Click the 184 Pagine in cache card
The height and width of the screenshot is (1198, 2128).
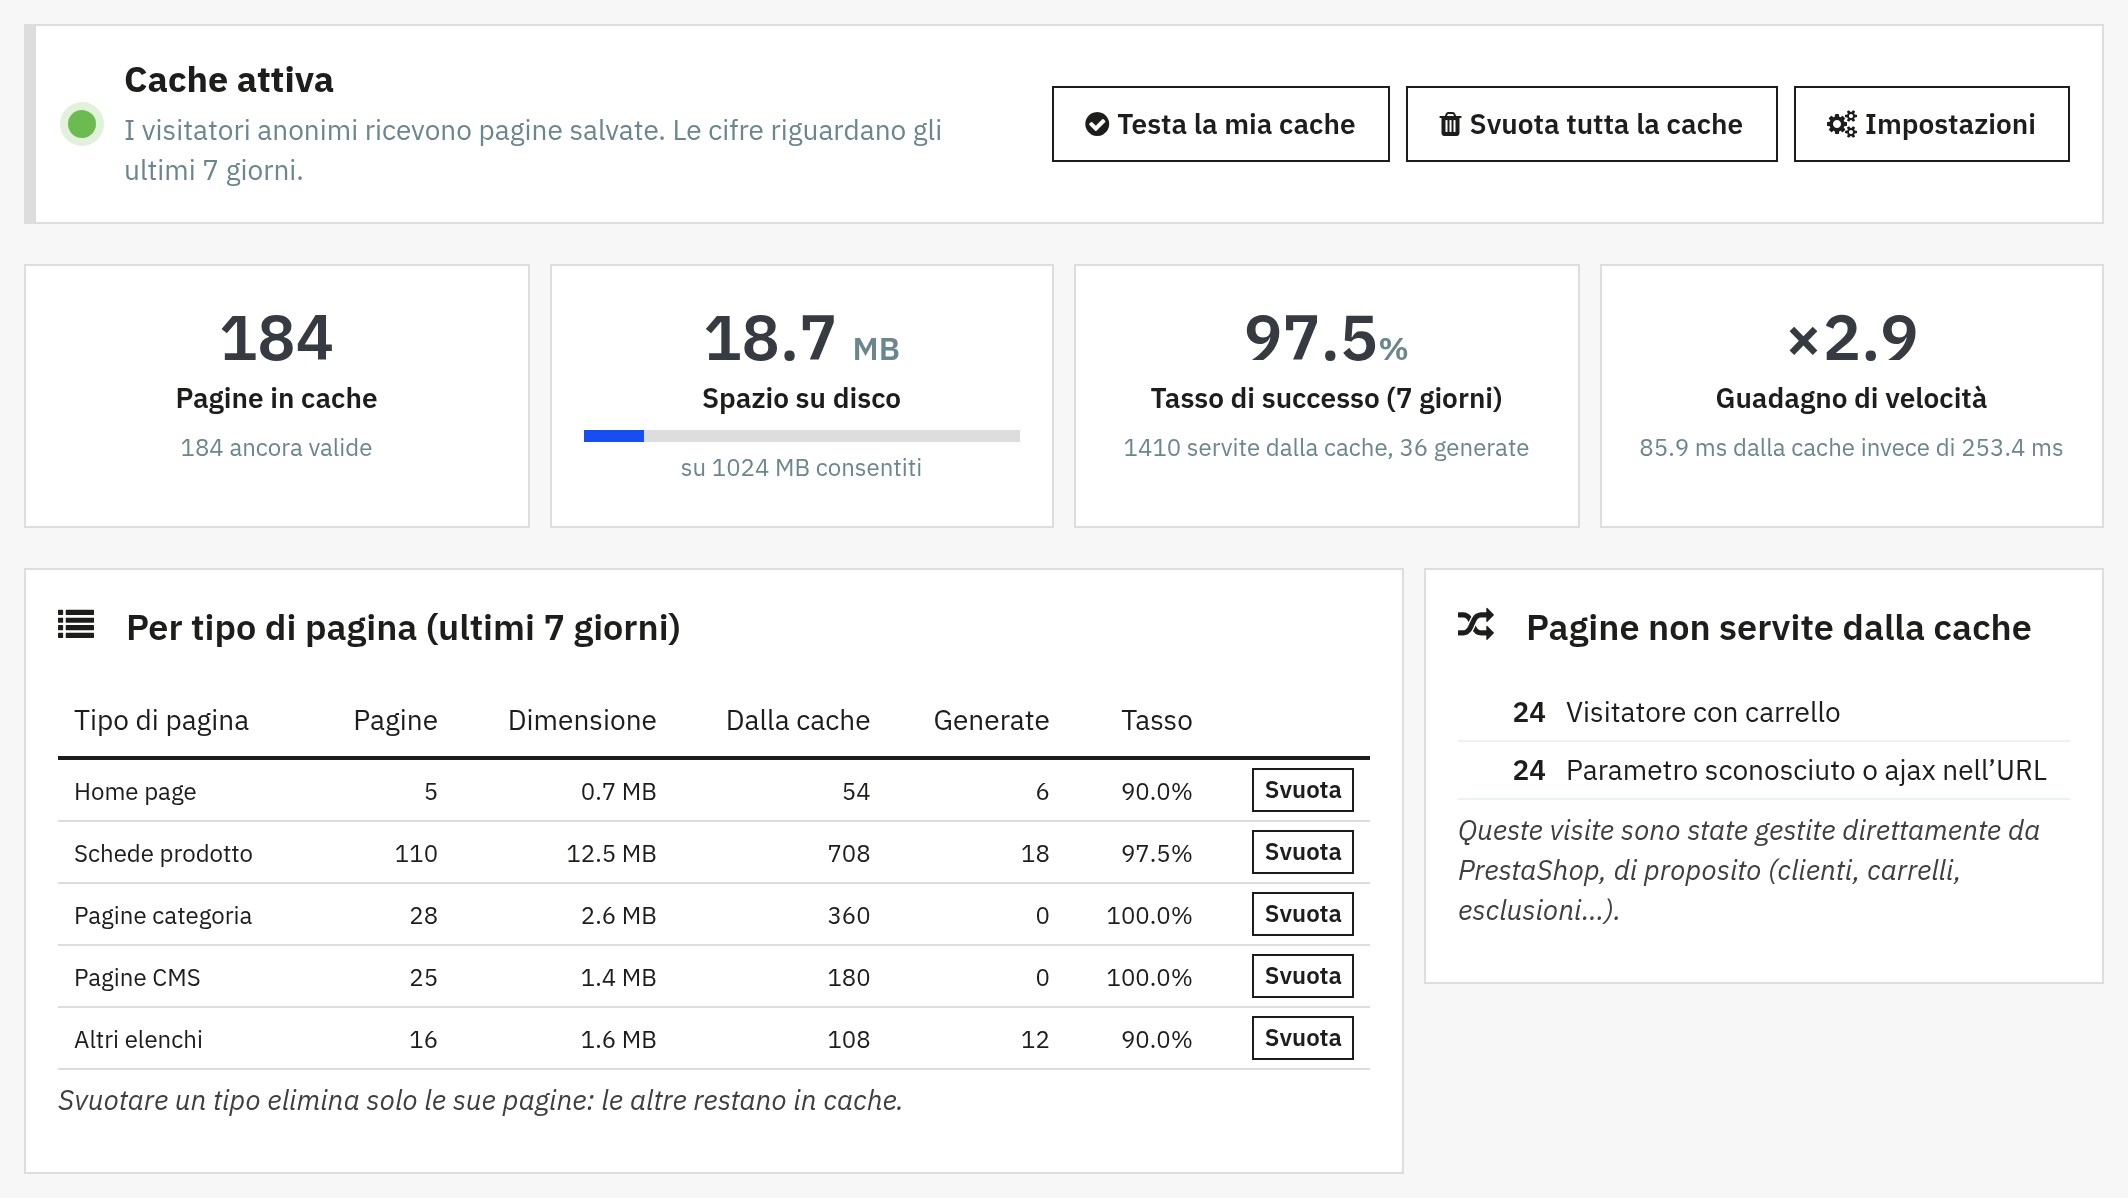277,396
